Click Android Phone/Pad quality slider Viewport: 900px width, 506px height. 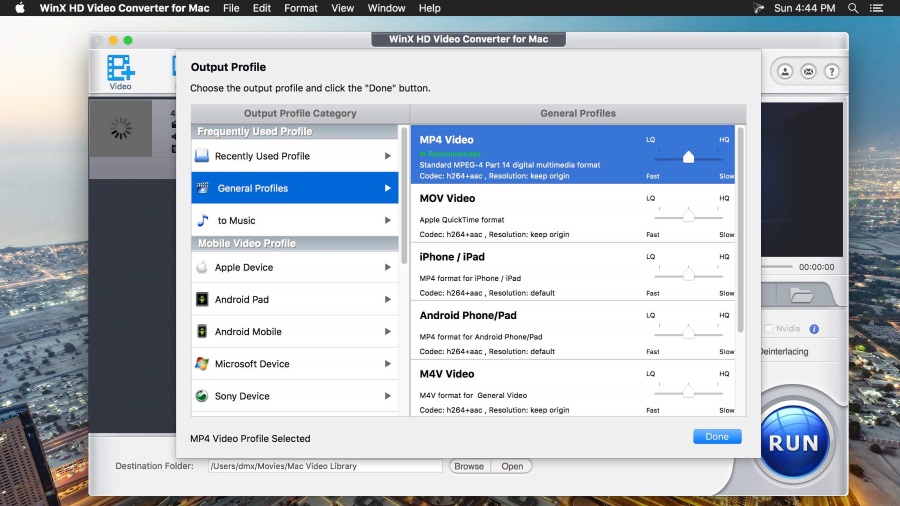click(x=688, y=333)
